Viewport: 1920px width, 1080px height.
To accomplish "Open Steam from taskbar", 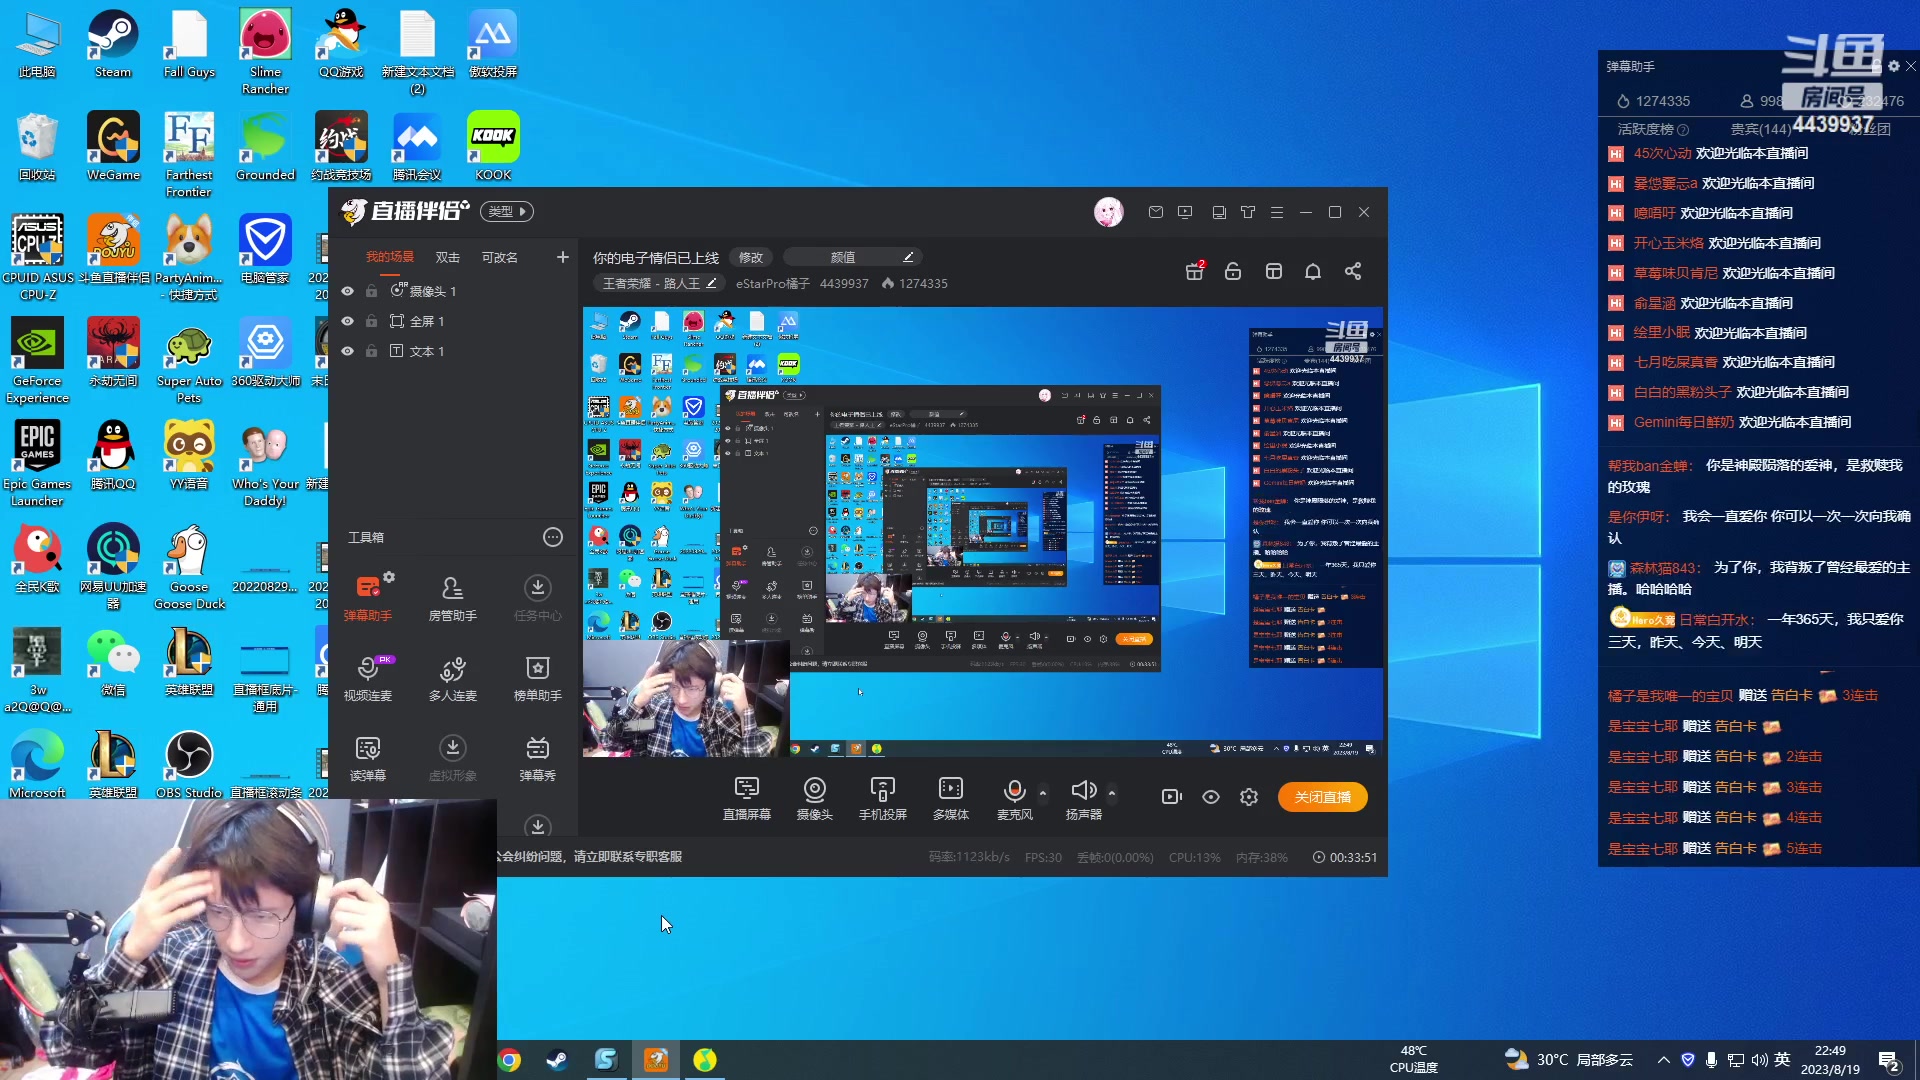I will 557,1060.
